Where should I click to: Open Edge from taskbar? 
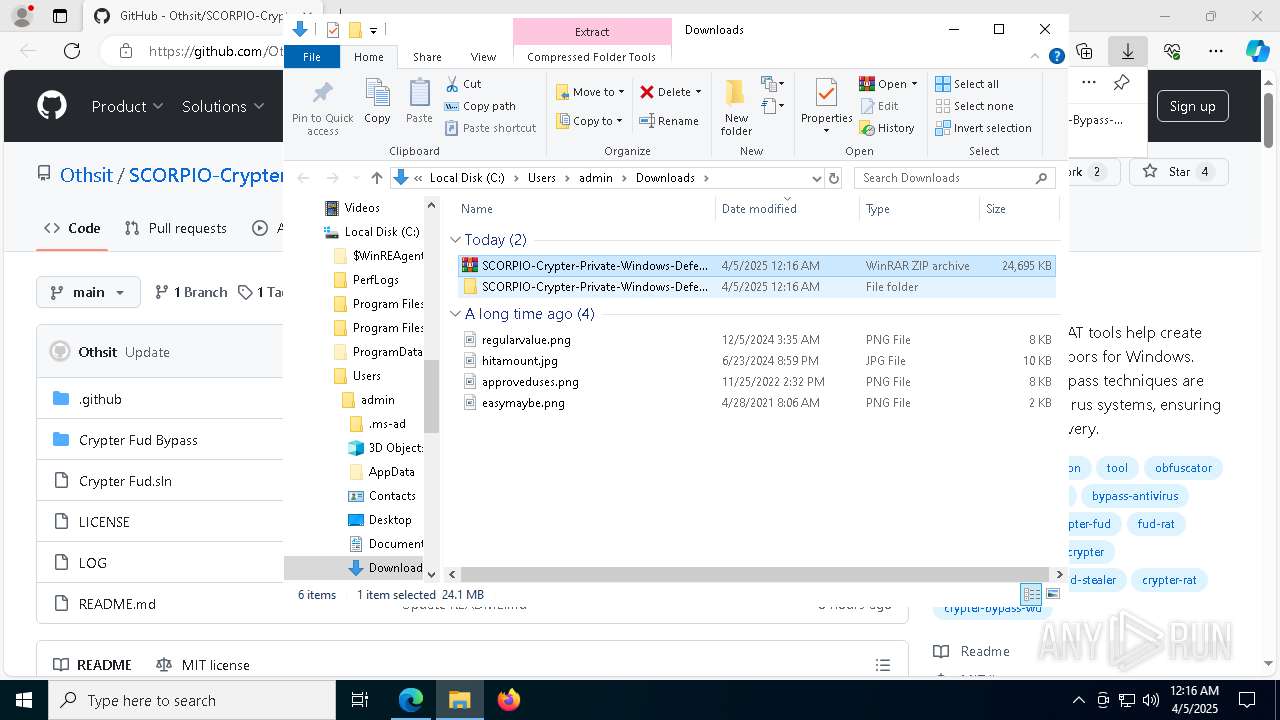[x=411, y=700]
